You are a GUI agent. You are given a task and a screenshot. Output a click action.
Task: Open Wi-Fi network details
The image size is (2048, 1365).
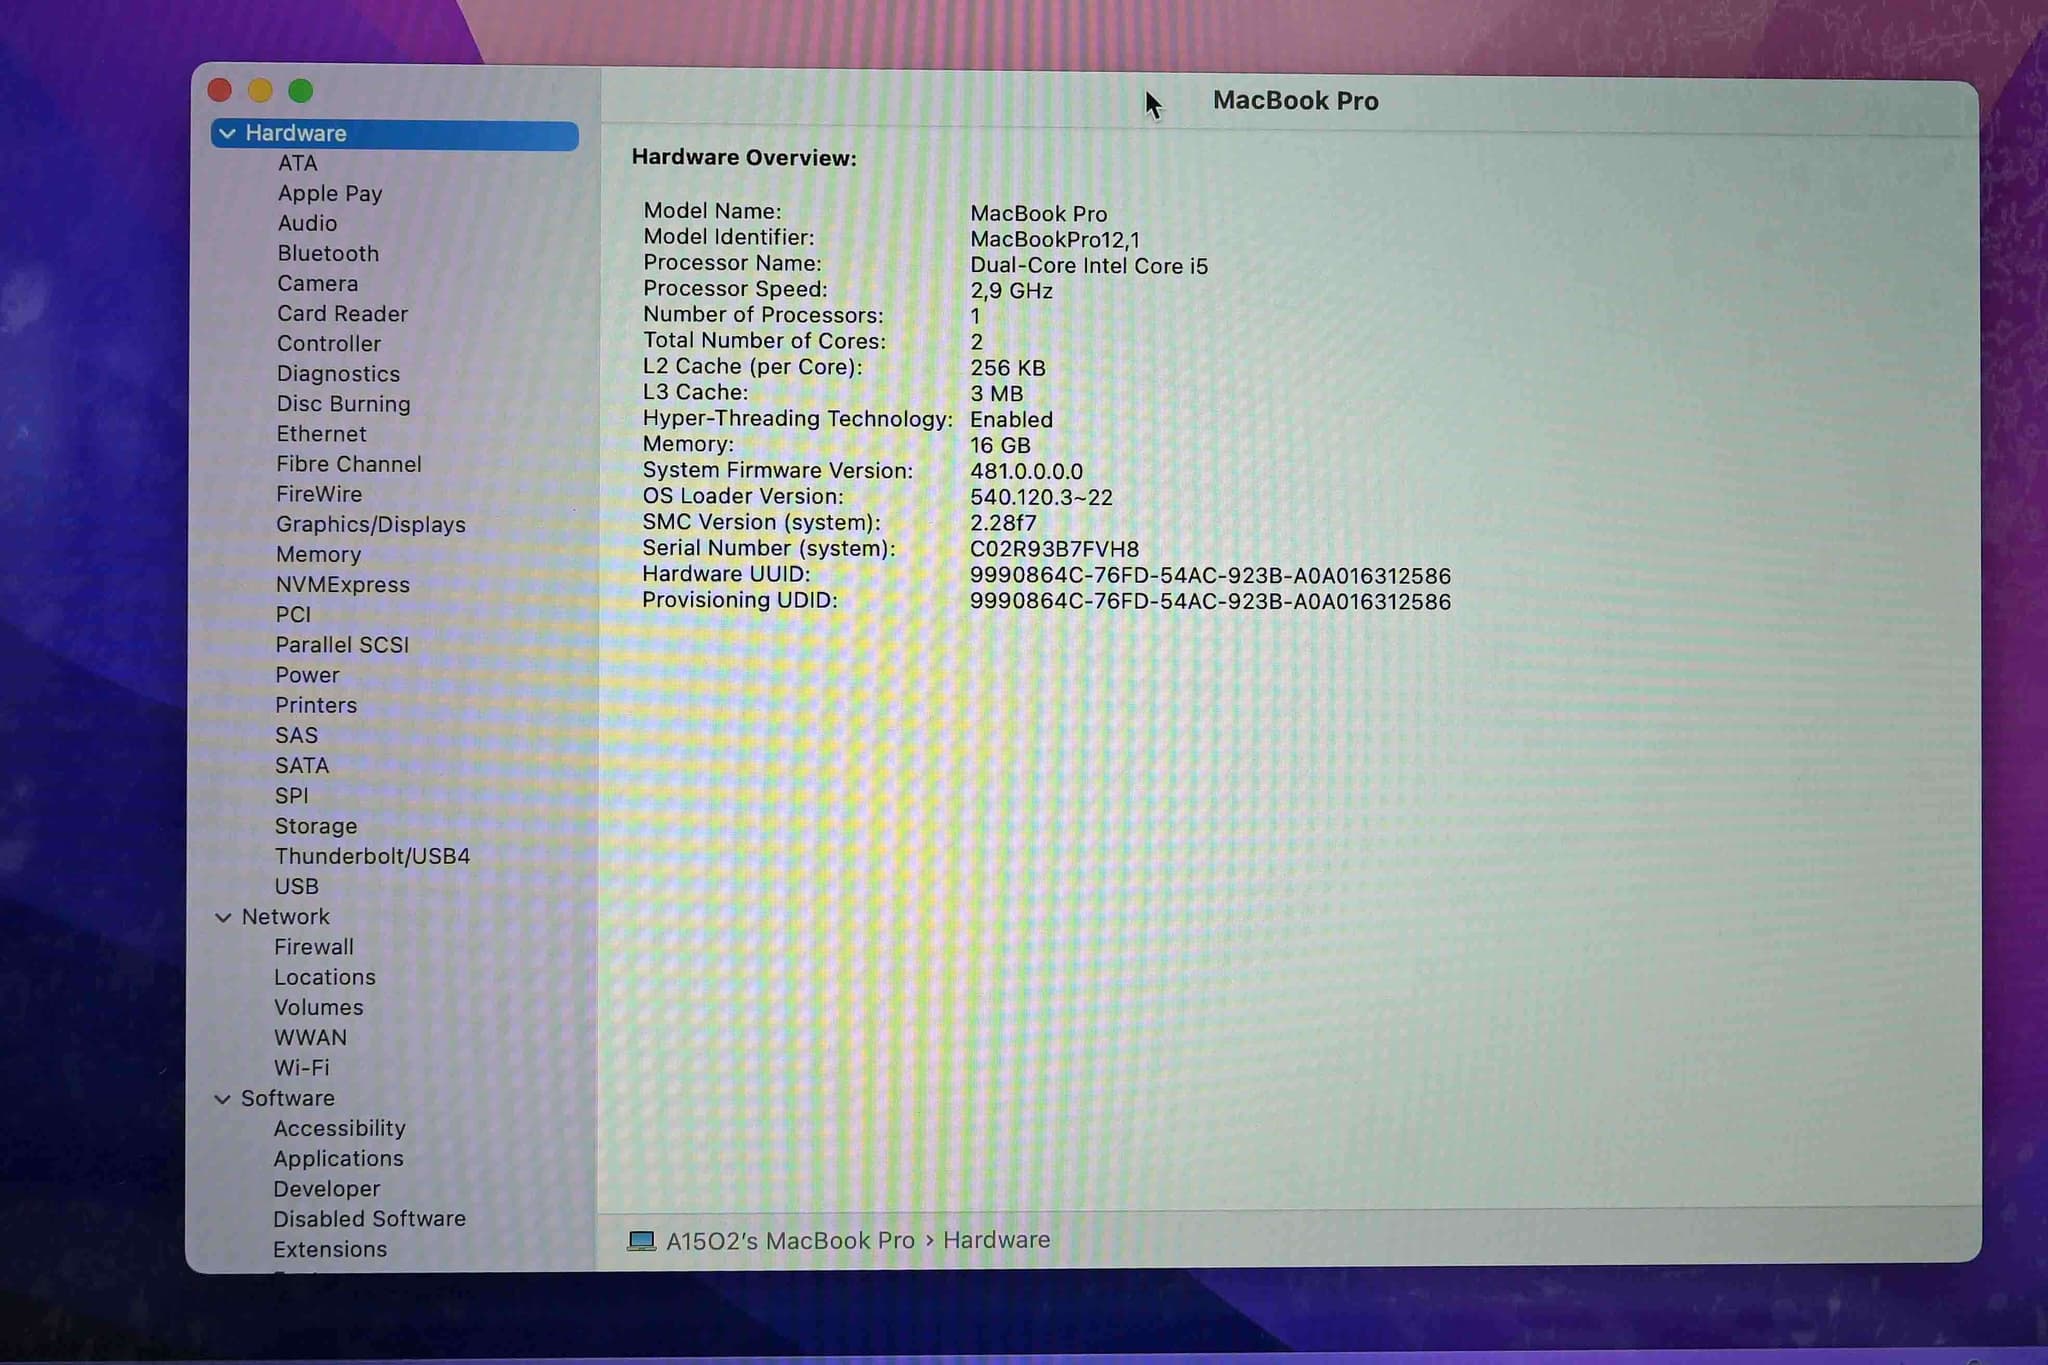(301, 1068)
